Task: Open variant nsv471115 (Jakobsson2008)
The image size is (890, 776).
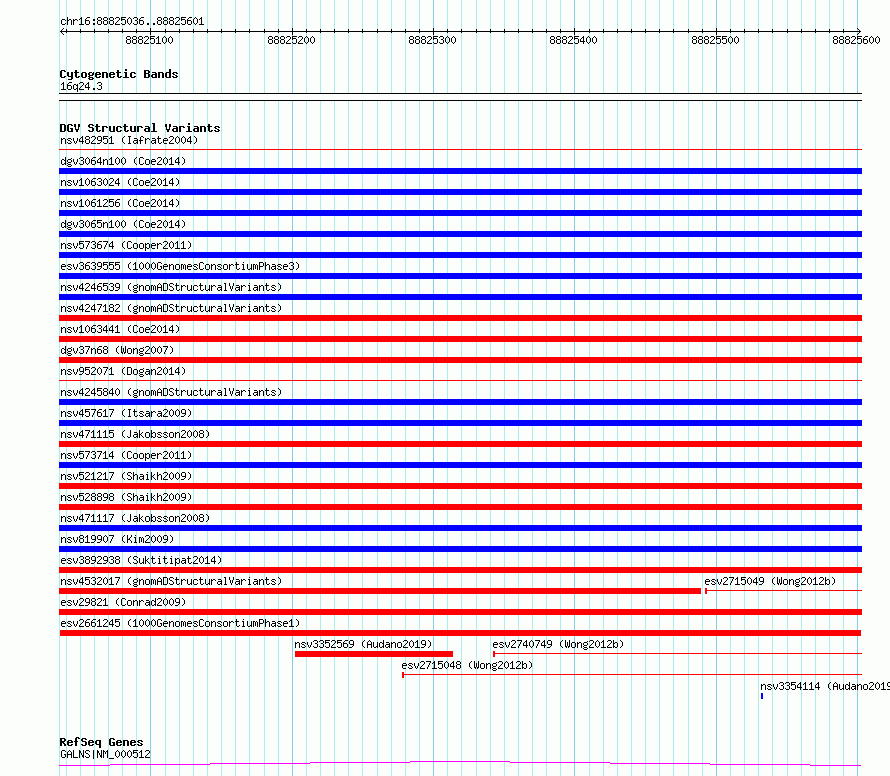Action: point(135,434)
